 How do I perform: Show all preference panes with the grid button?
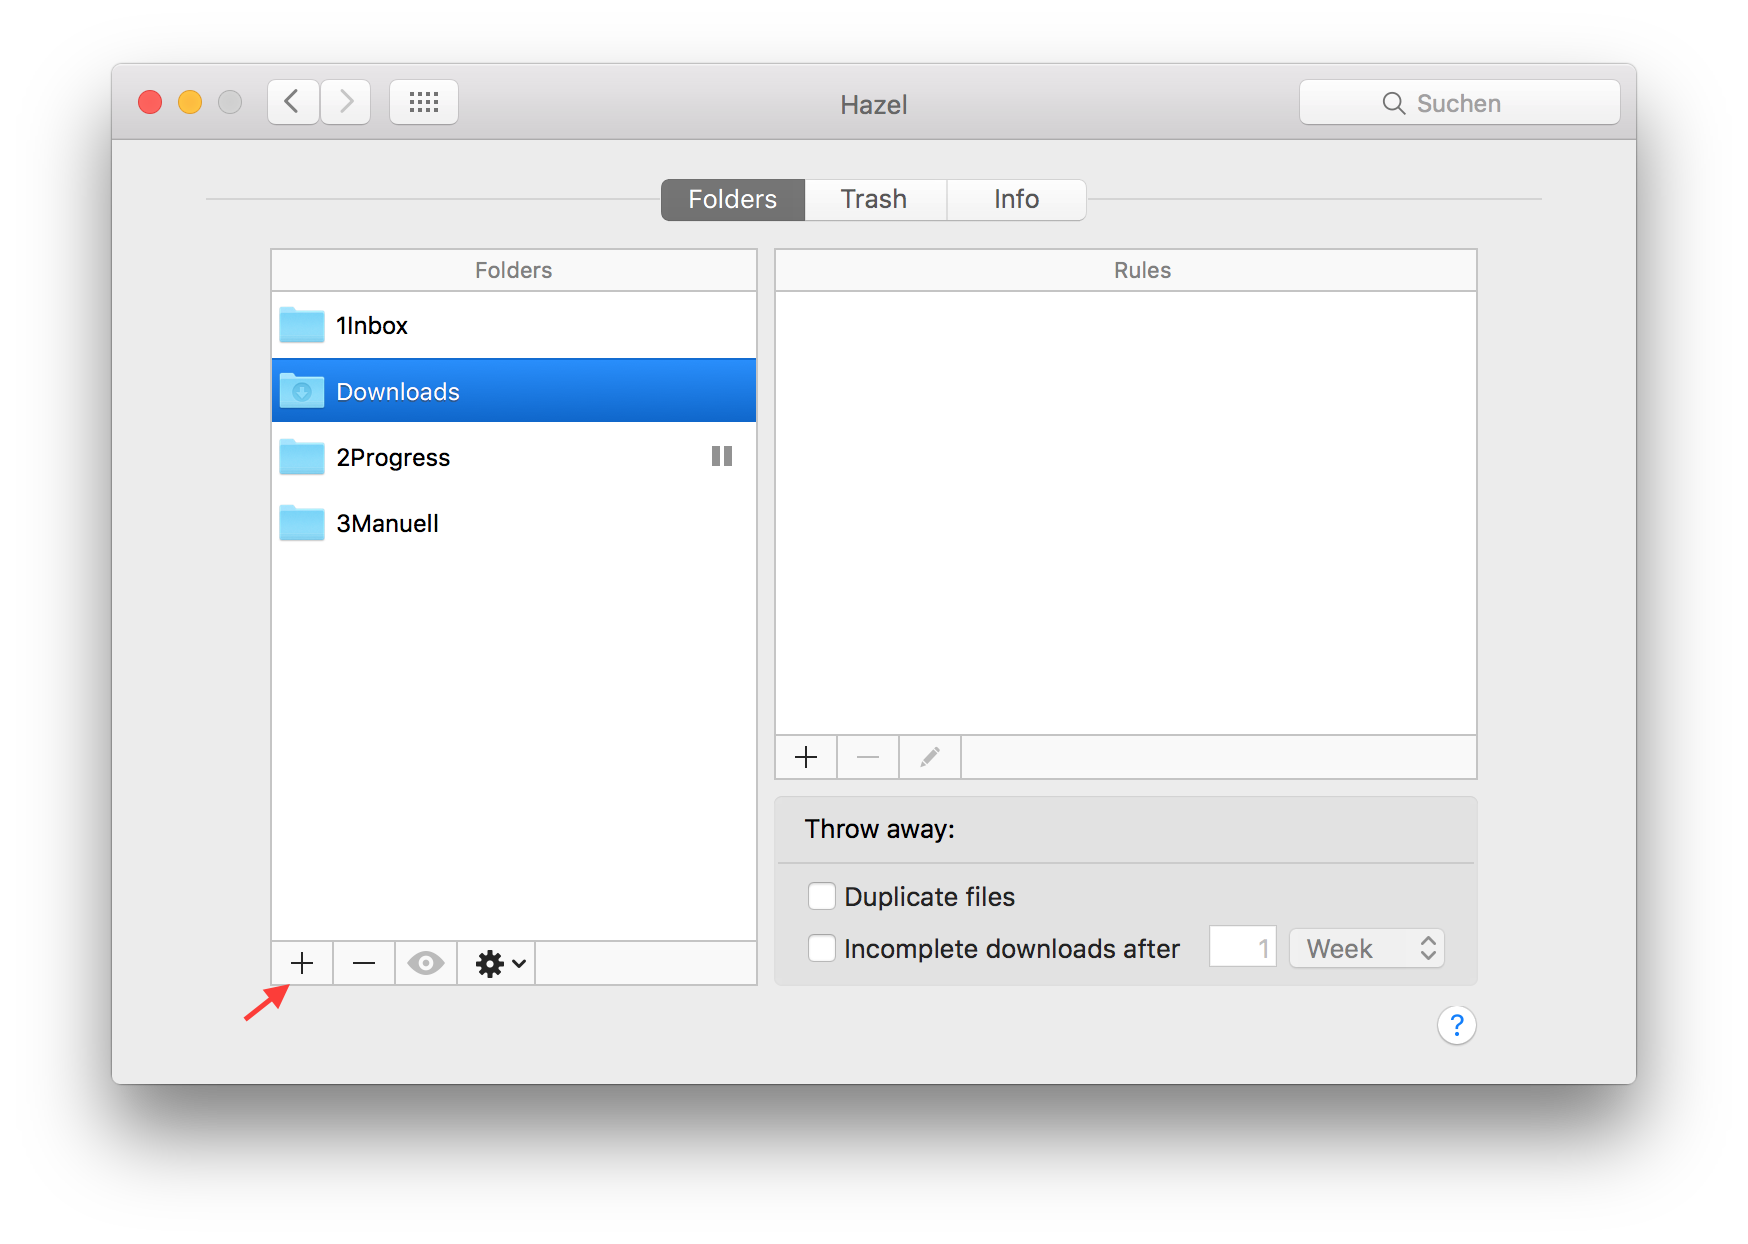tap(424, 102)
